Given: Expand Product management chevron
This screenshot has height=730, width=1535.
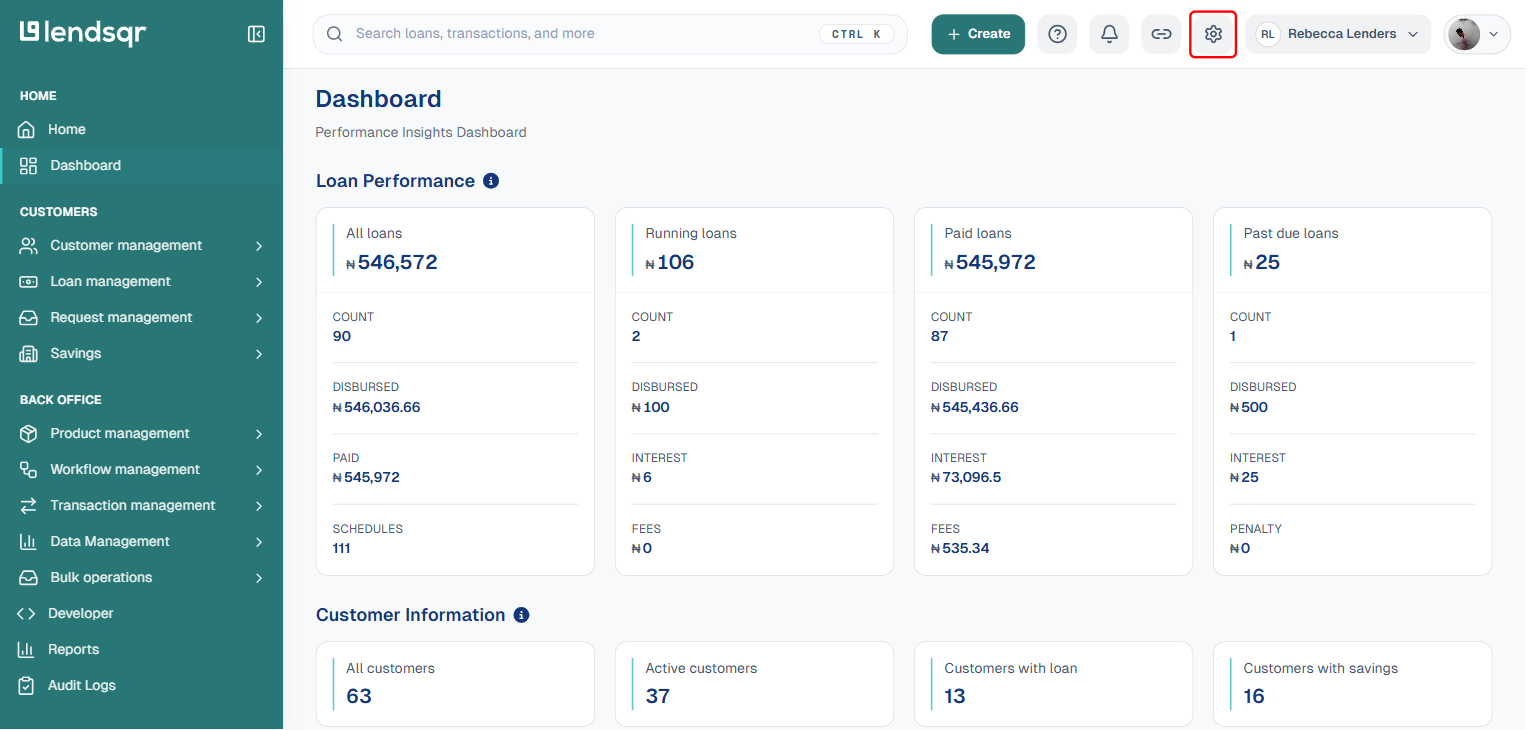Looking at the screenshot, I should pyautogui.click(x=259, y=434).
